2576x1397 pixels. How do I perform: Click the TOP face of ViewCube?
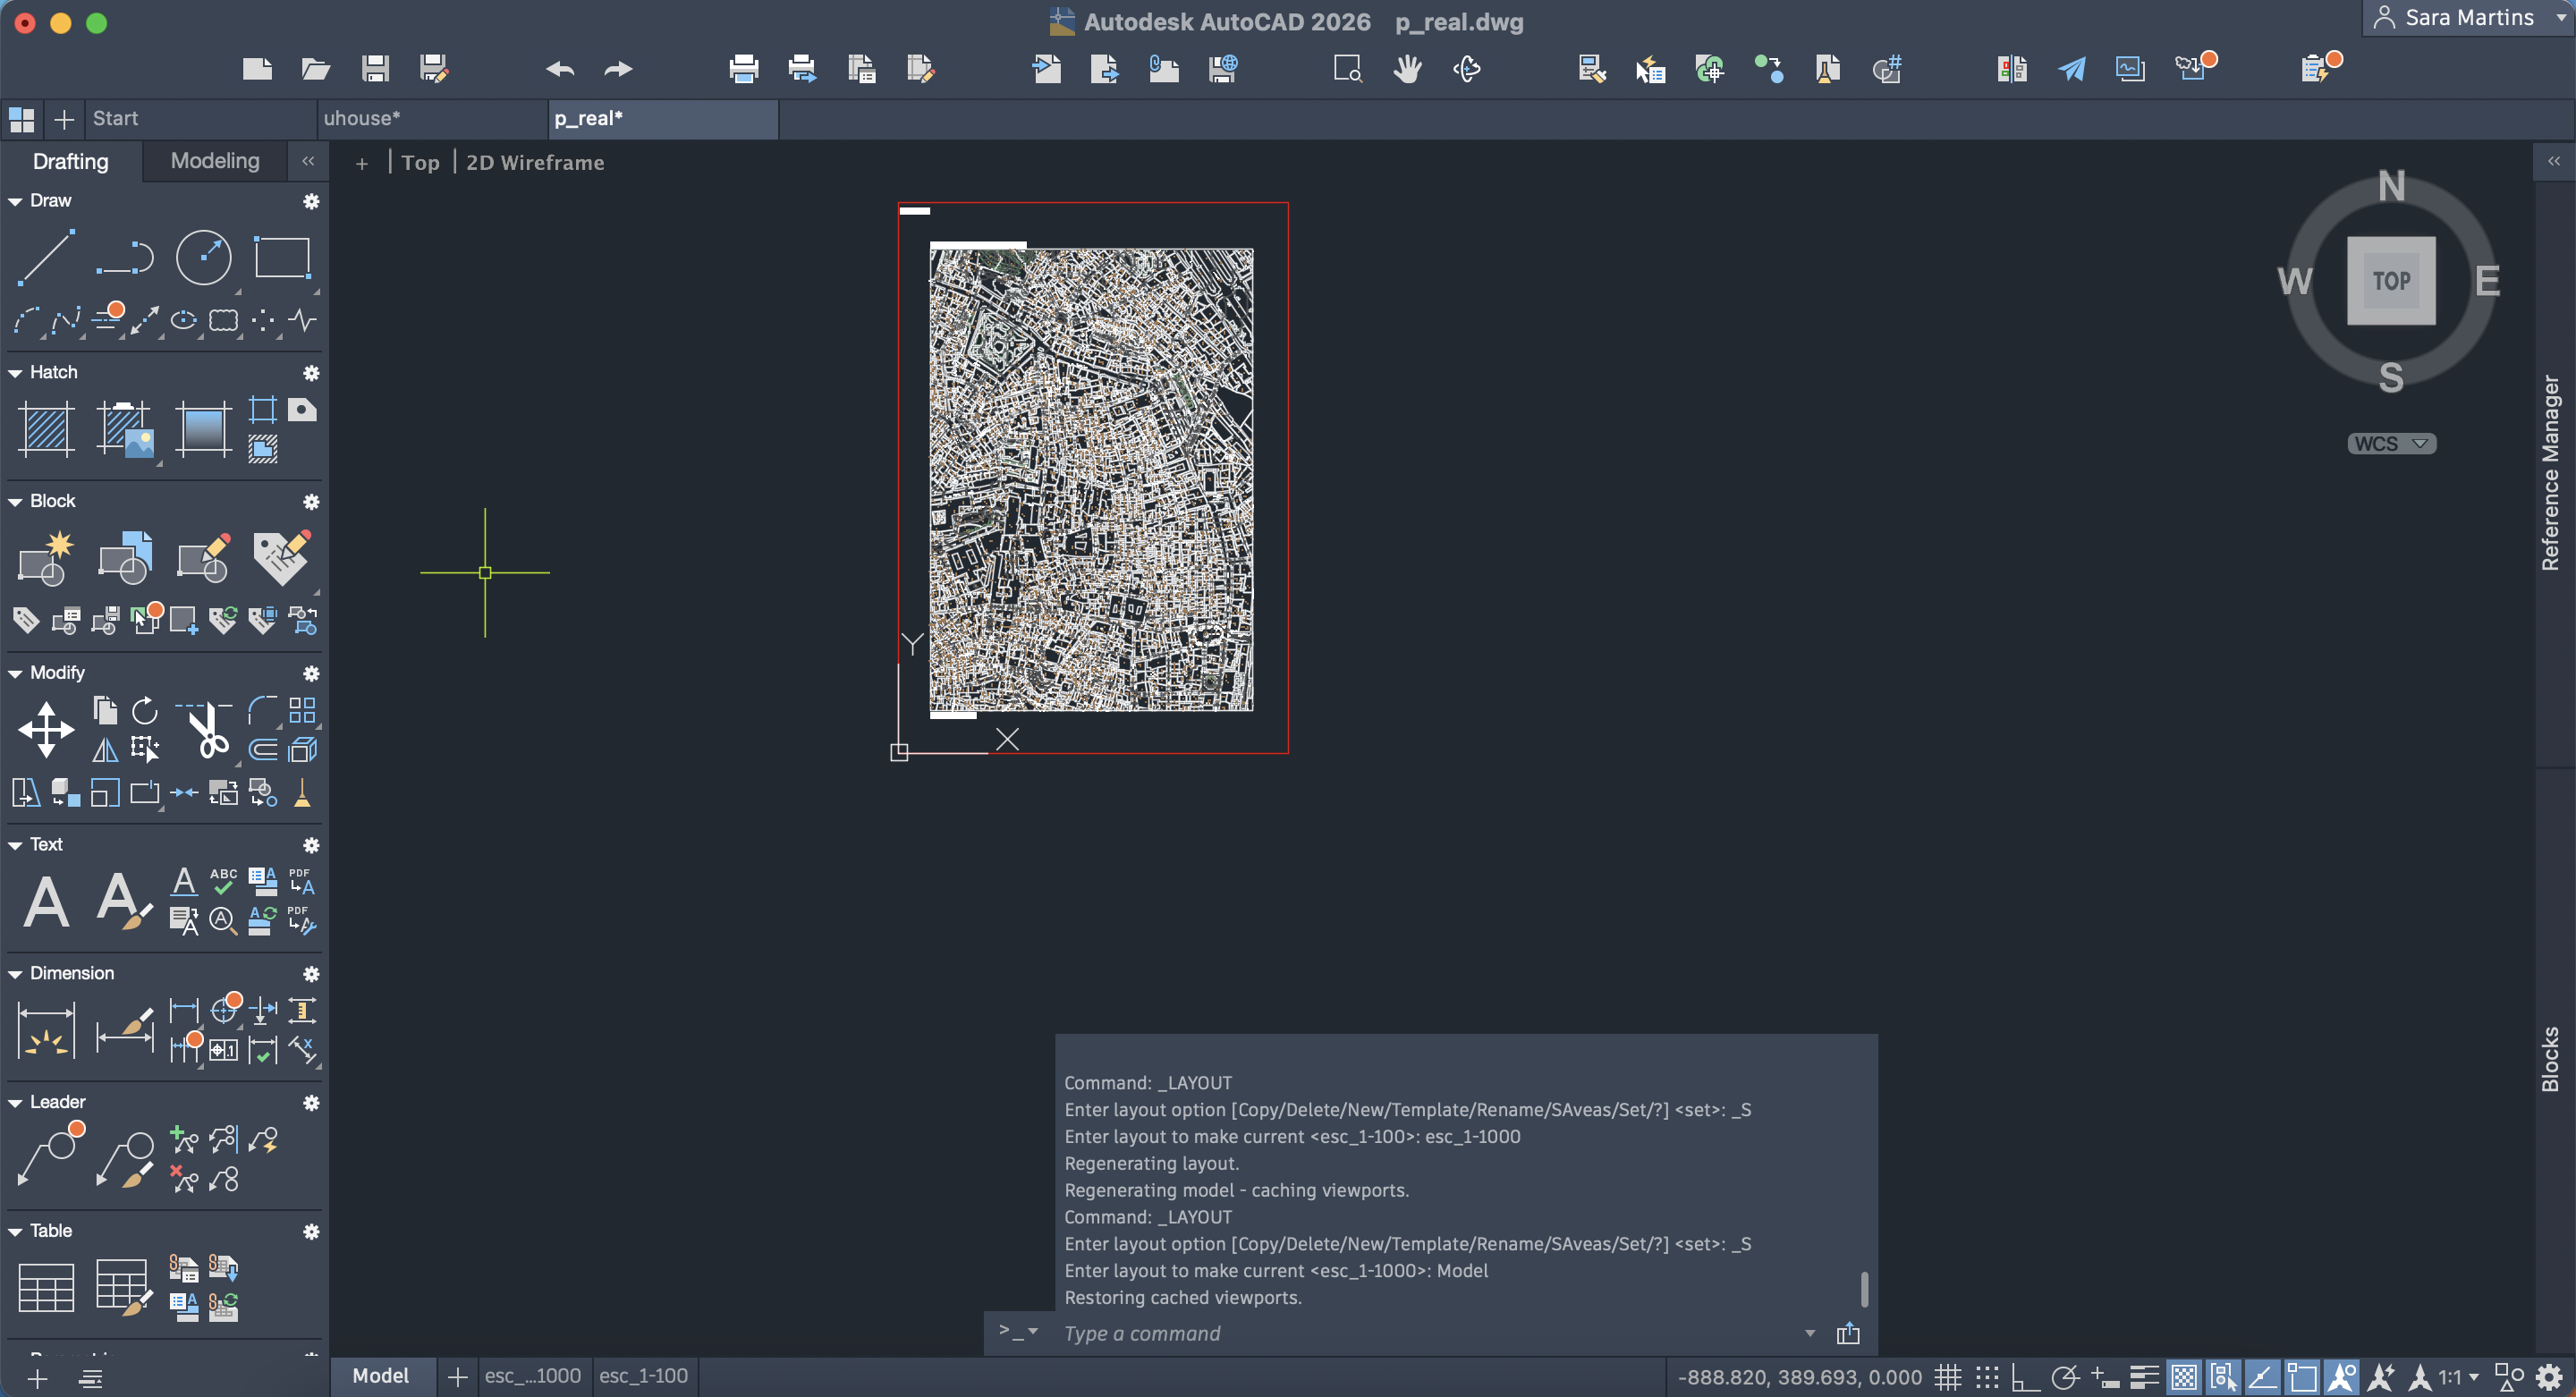pos(2391,281)
